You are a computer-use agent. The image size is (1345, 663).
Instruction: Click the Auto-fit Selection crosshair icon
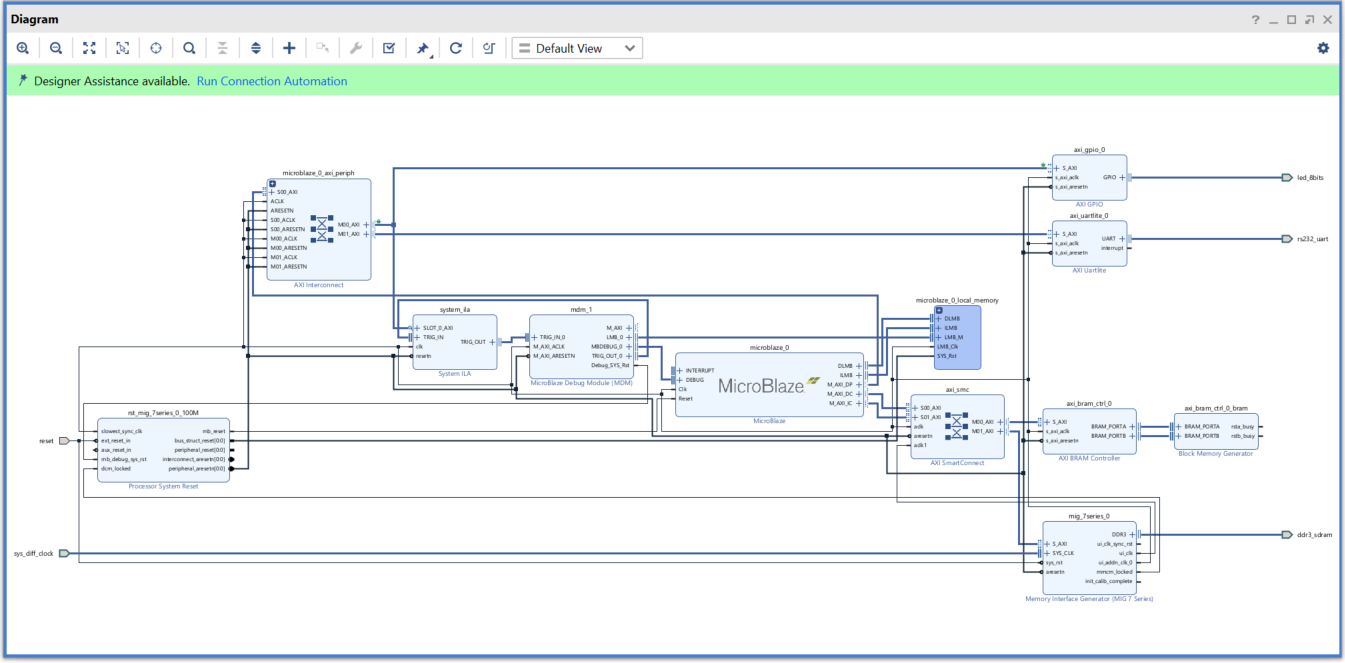[x=156, y=48]
